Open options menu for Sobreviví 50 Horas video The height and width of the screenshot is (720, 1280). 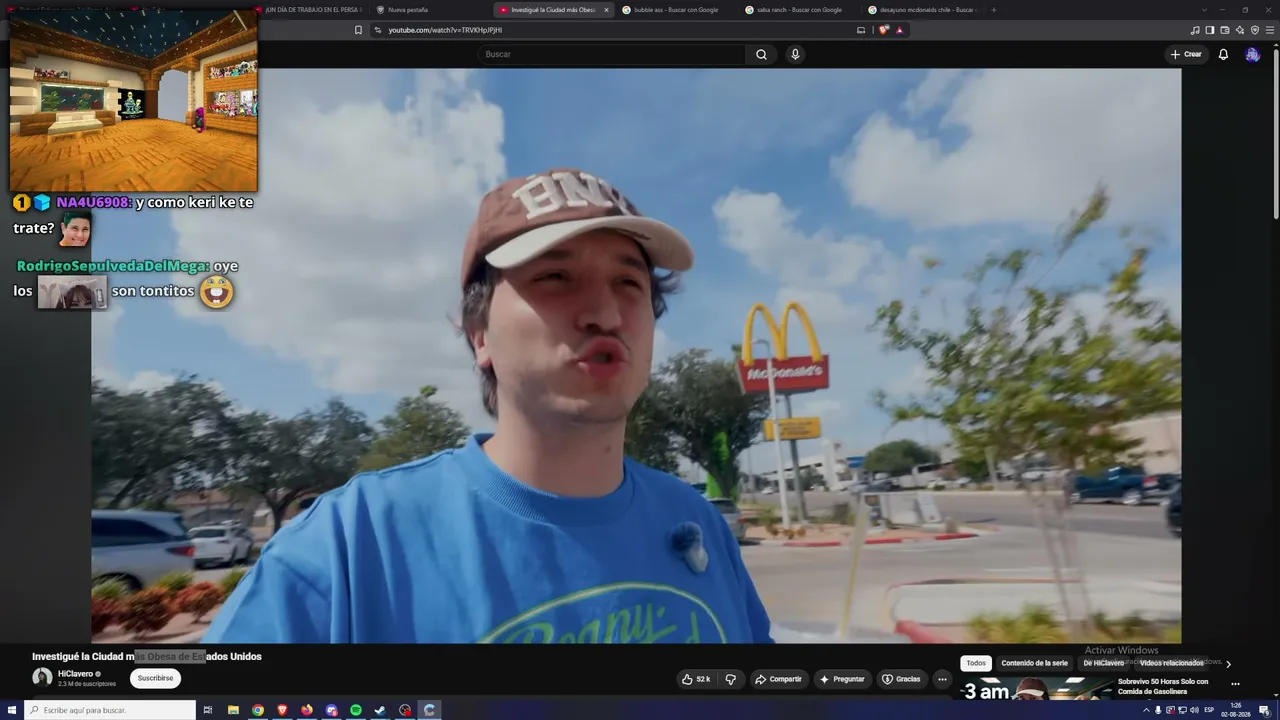(x=1235, y=684)
